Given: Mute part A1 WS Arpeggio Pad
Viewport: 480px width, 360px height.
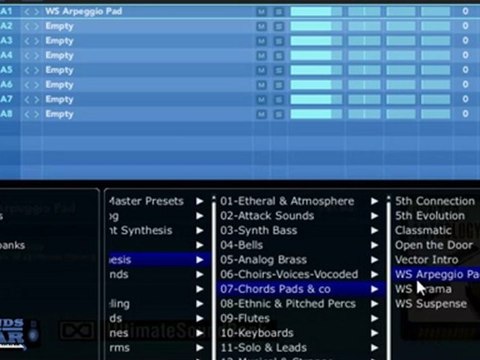Looking at the screenshot, I should 262,12.
